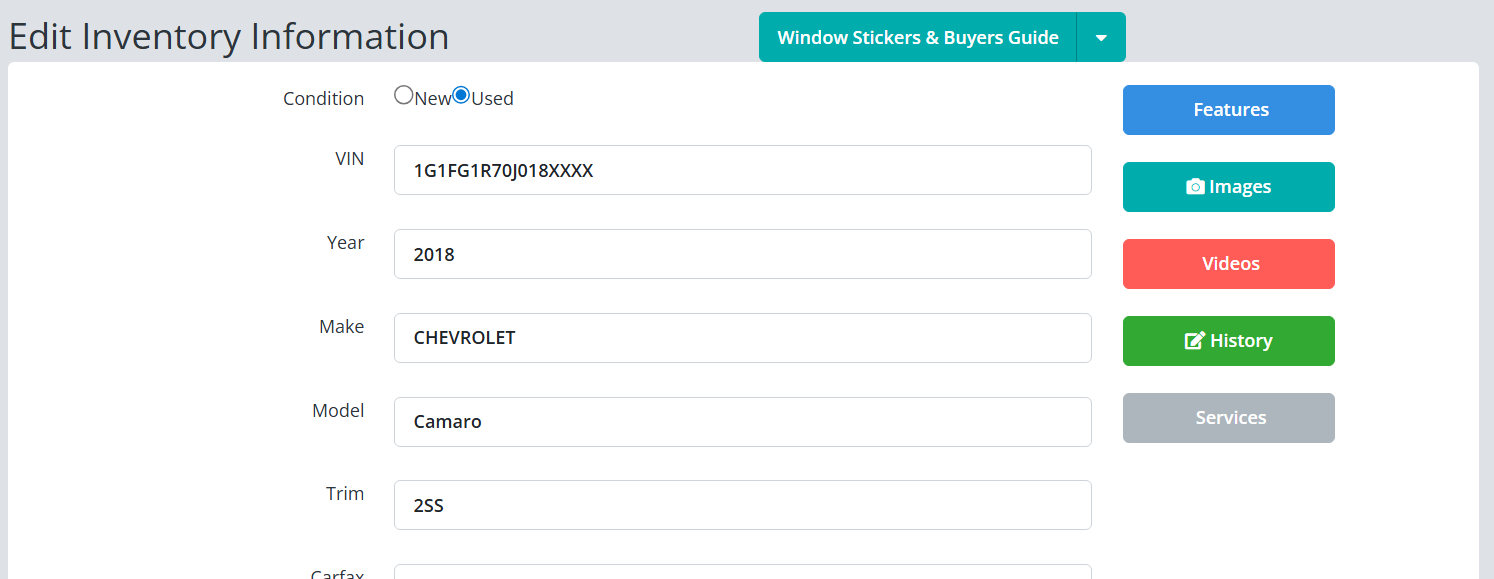Click the Condition field label
Screen dimensions: 1494x579
click(x=323, y=99)
